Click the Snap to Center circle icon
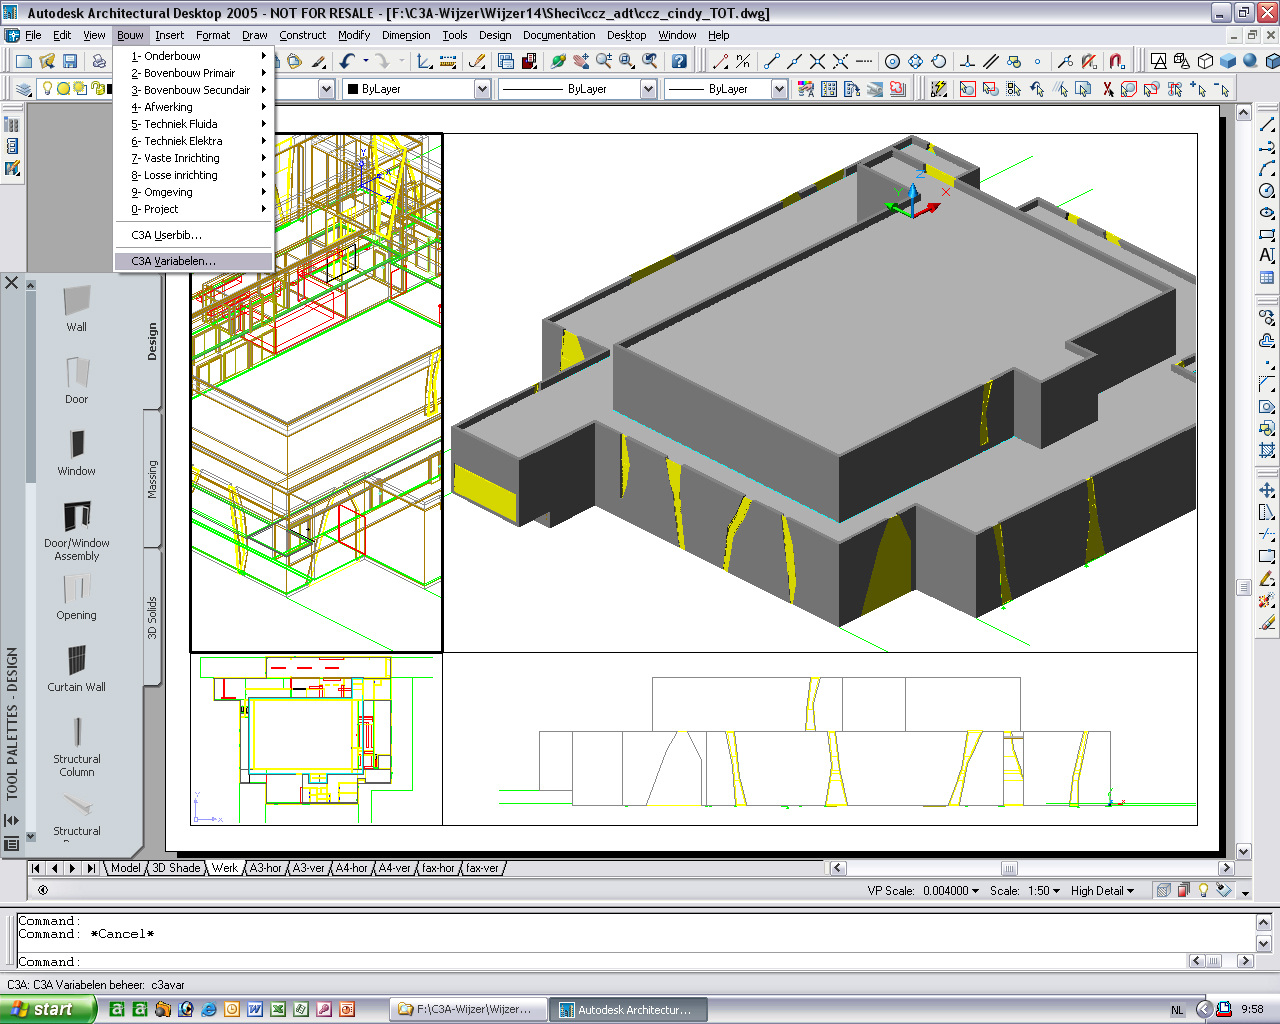This screenshot has height=1024, width=1280. (892, 61)
